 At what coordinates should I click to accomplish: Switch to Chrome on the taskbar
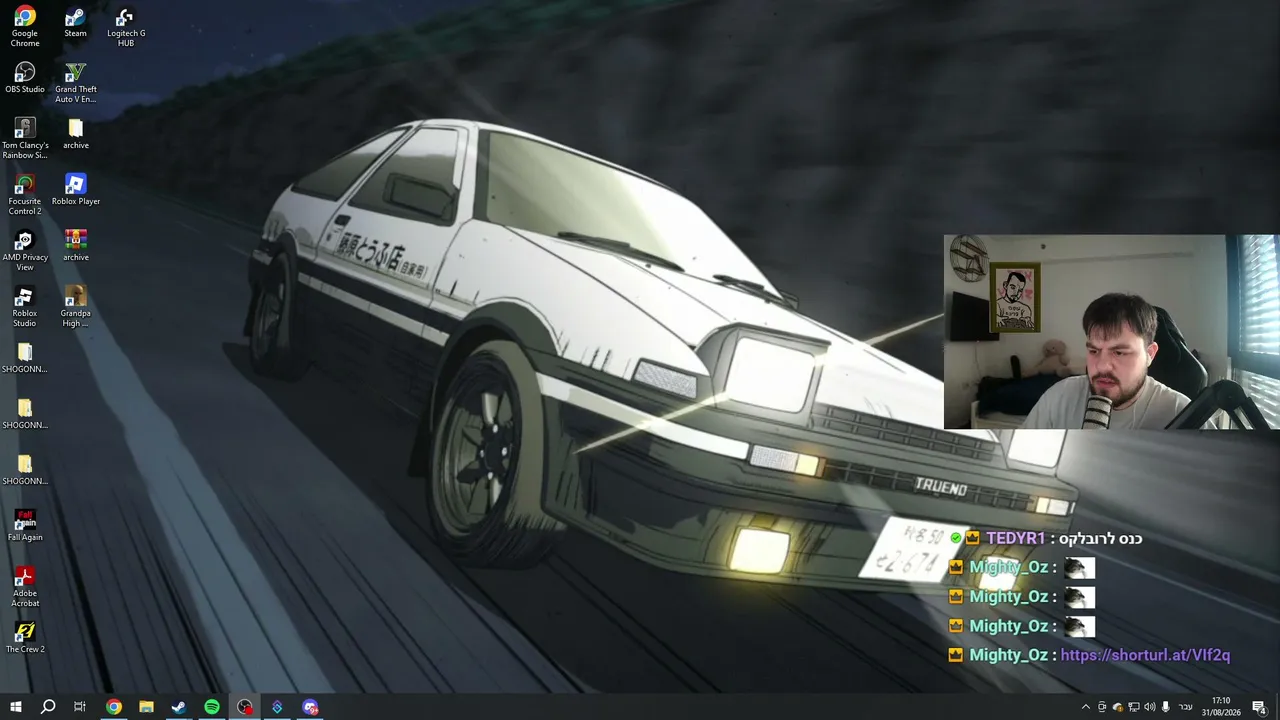point(114,707)
